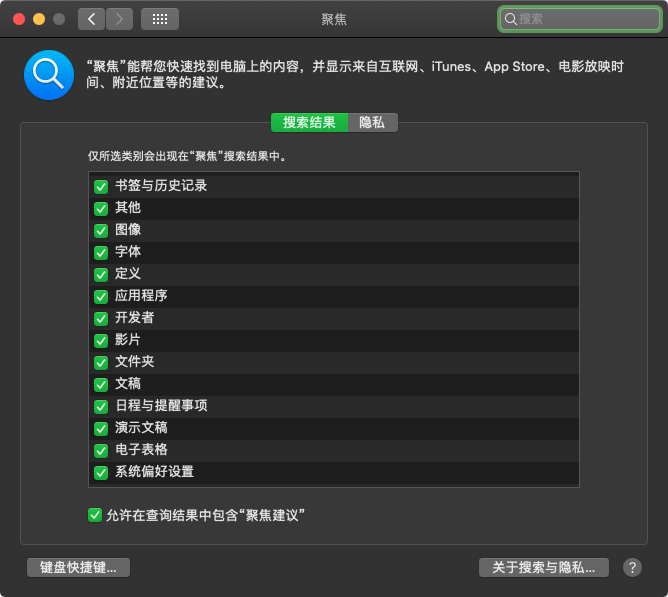The width and height of the screenshot is (668, 597).
Task: Click 关于搜索与隐私... button
Action: click(544, 568)
